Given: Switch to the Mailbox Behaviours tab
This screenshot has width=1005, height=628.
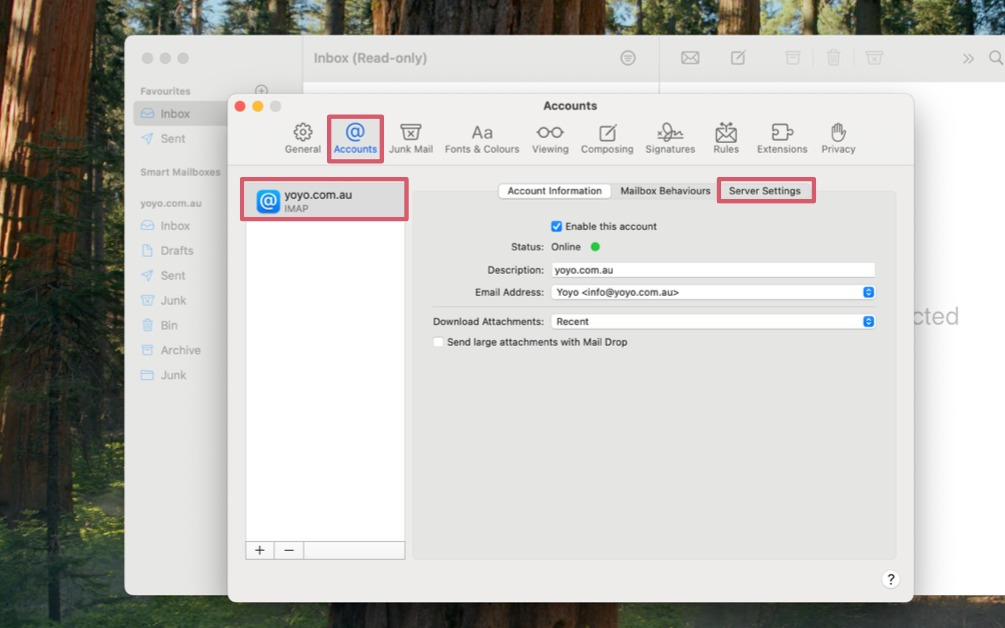Looking at the screenshot, I should tap(665, 191).
